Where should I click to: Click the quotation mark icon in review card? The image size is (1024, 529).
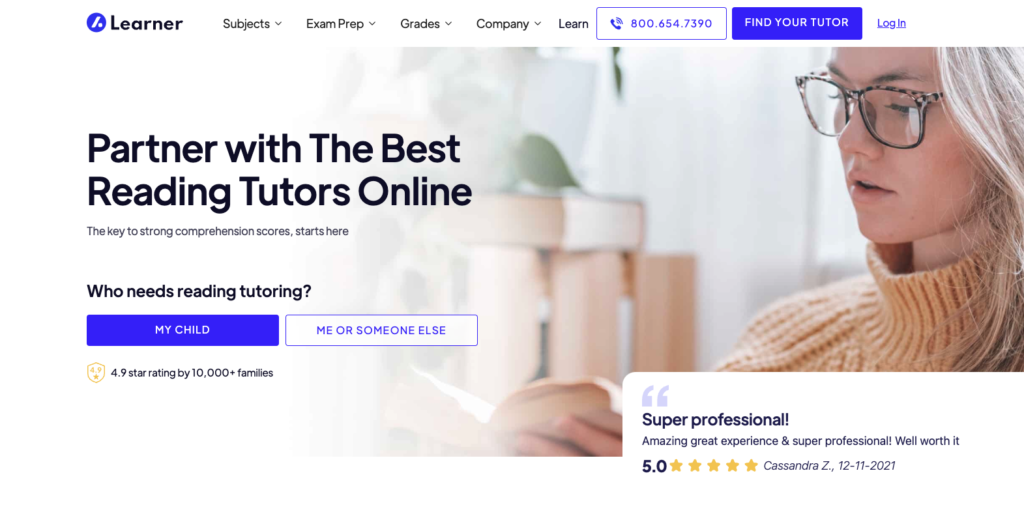click(655, 396)
